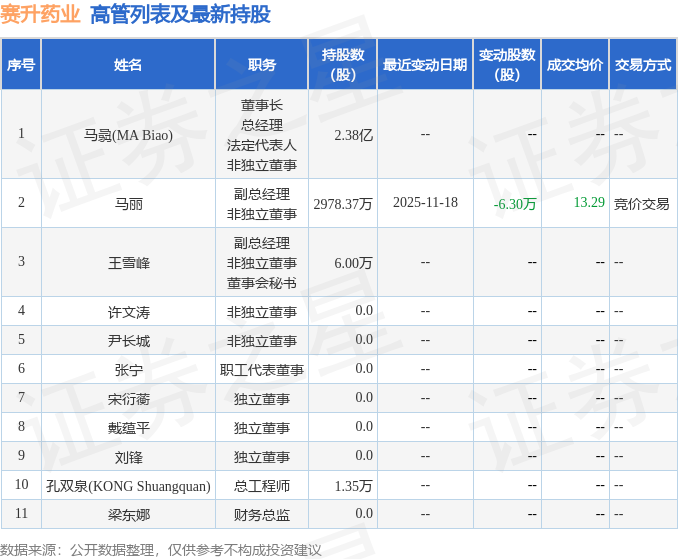678x559 pixels.
Task: Select the 序号 column header
Action: click(x=21, y=64)
